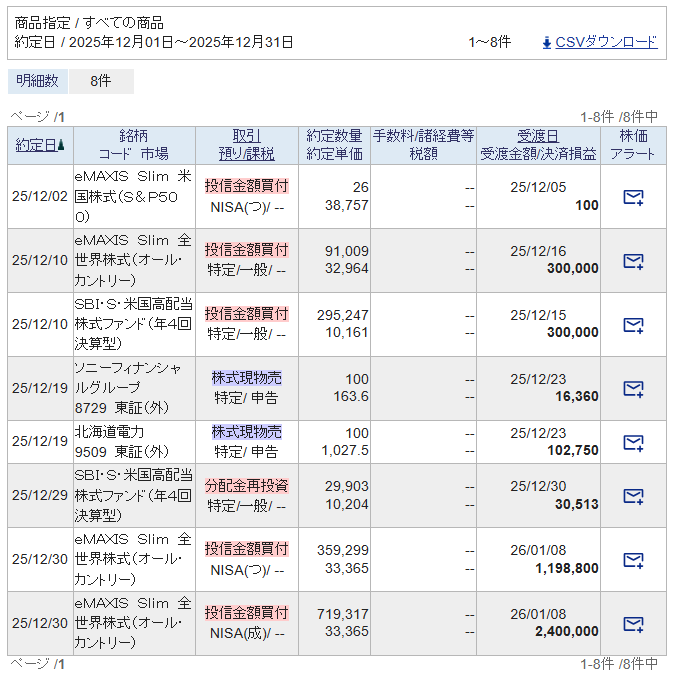This screenshot has height=678, width=677.
Task: Click the 預り/課税 column header link
Action: [x=246, y=154]
